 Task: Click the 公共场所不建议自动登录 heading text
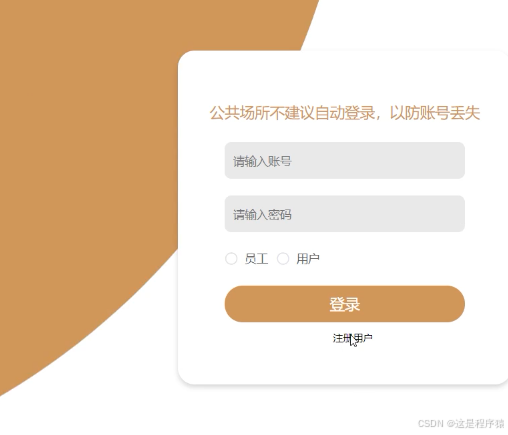pos(293,113)
